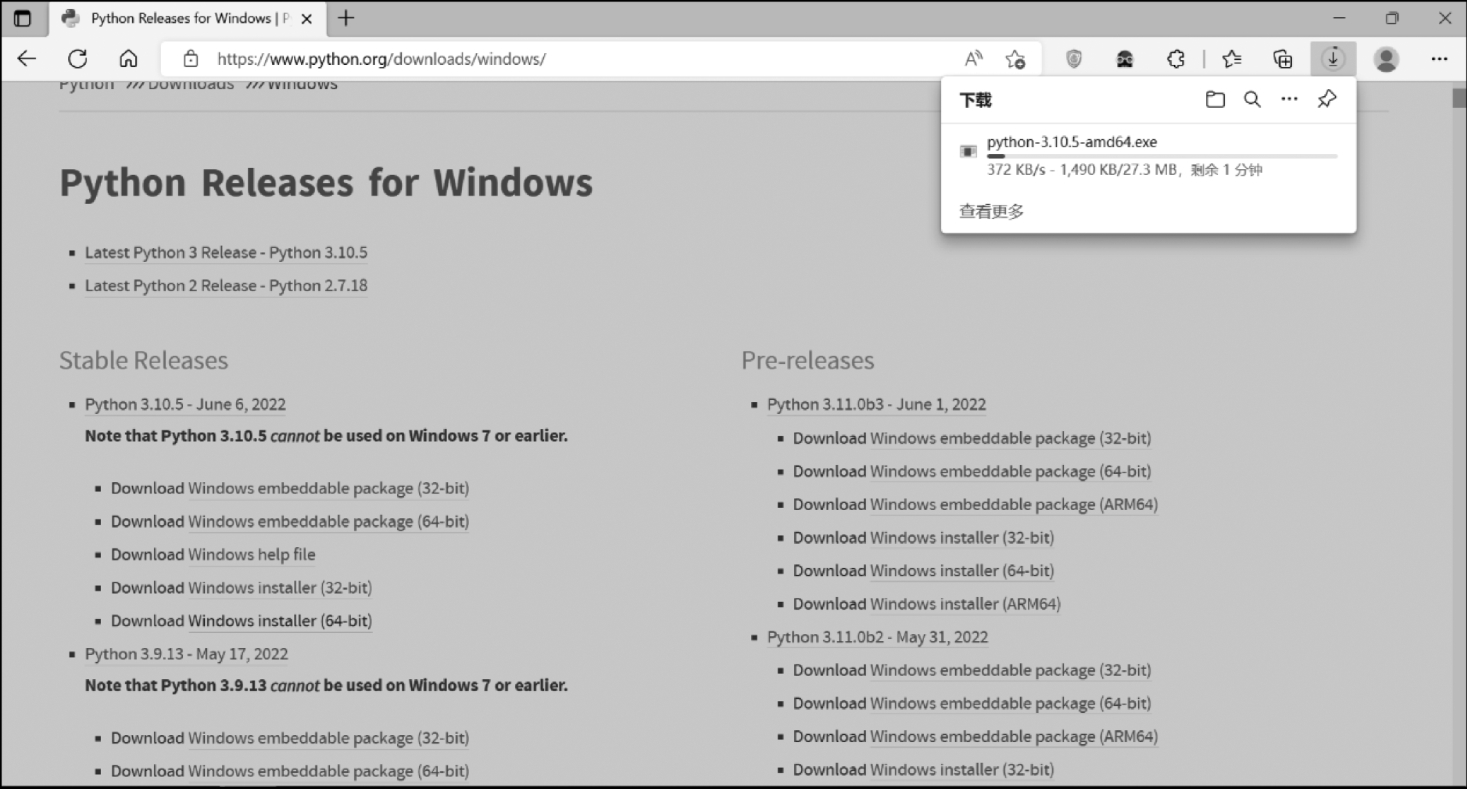Image resolution: width=1467 pixels, height=790 pixels.
Task: Open the extension icon right of the shield
Action: point(1125,59)
